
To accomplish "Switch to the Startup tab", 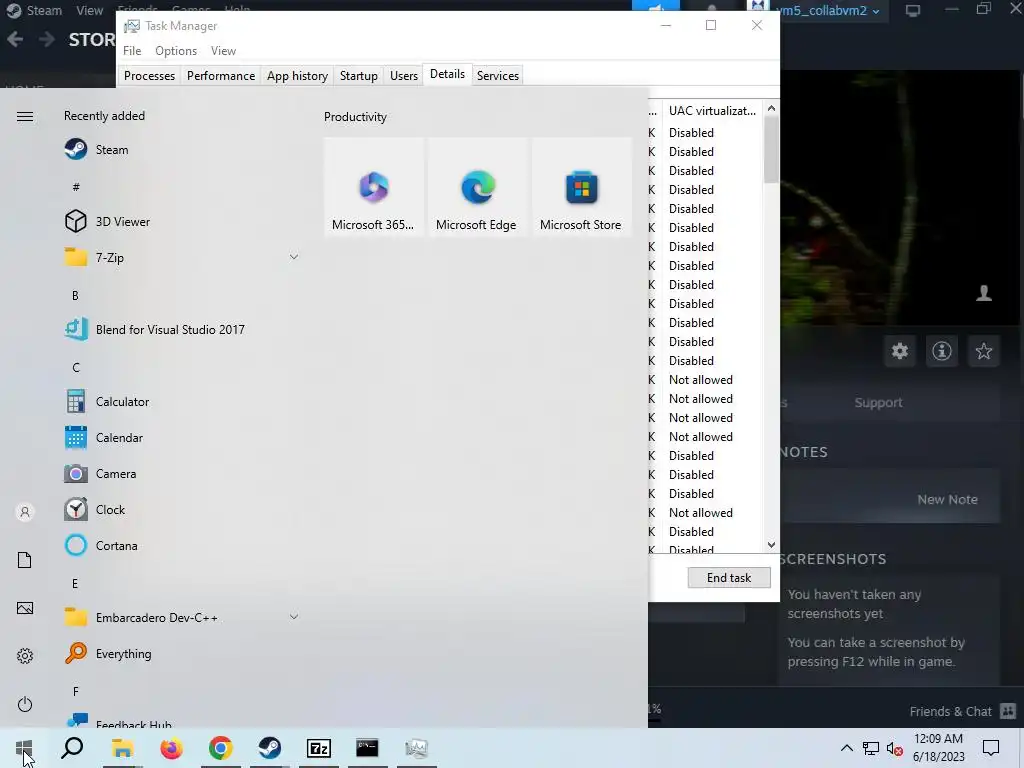I will click(359, 76).
